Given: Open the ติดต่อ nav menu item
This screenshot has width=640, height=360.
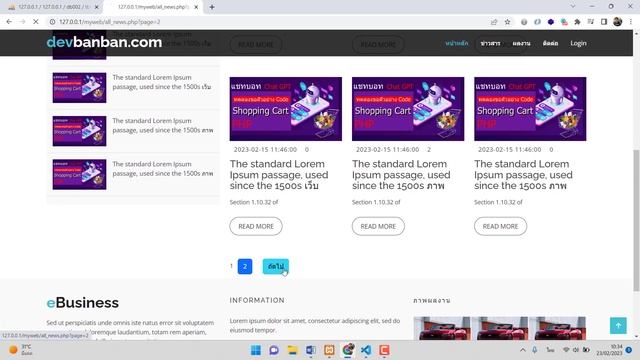Looking at the screenshot, I should click(550, 43).
